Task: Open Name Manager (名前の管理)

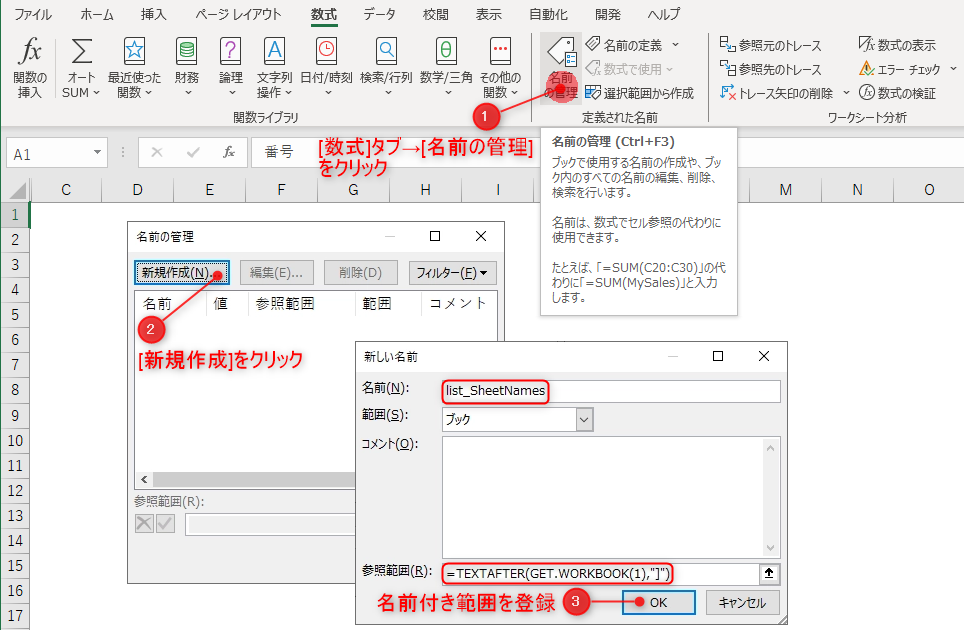Action: [x=561, y=67]
